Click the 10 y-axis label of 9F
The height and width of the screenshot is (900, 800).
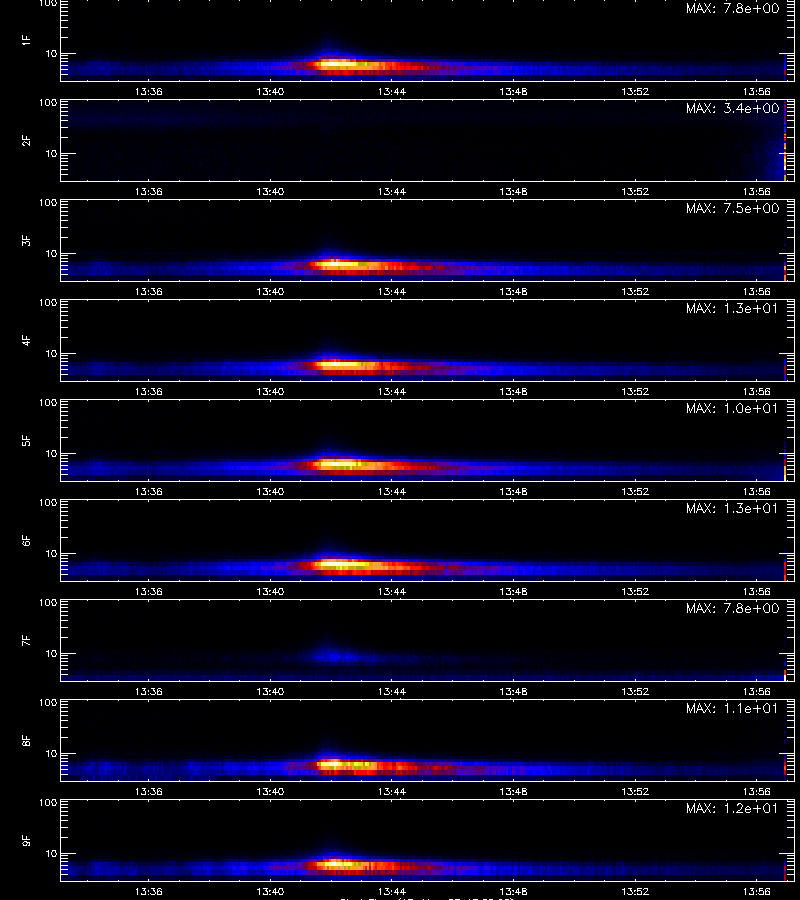tap(51, 854)
